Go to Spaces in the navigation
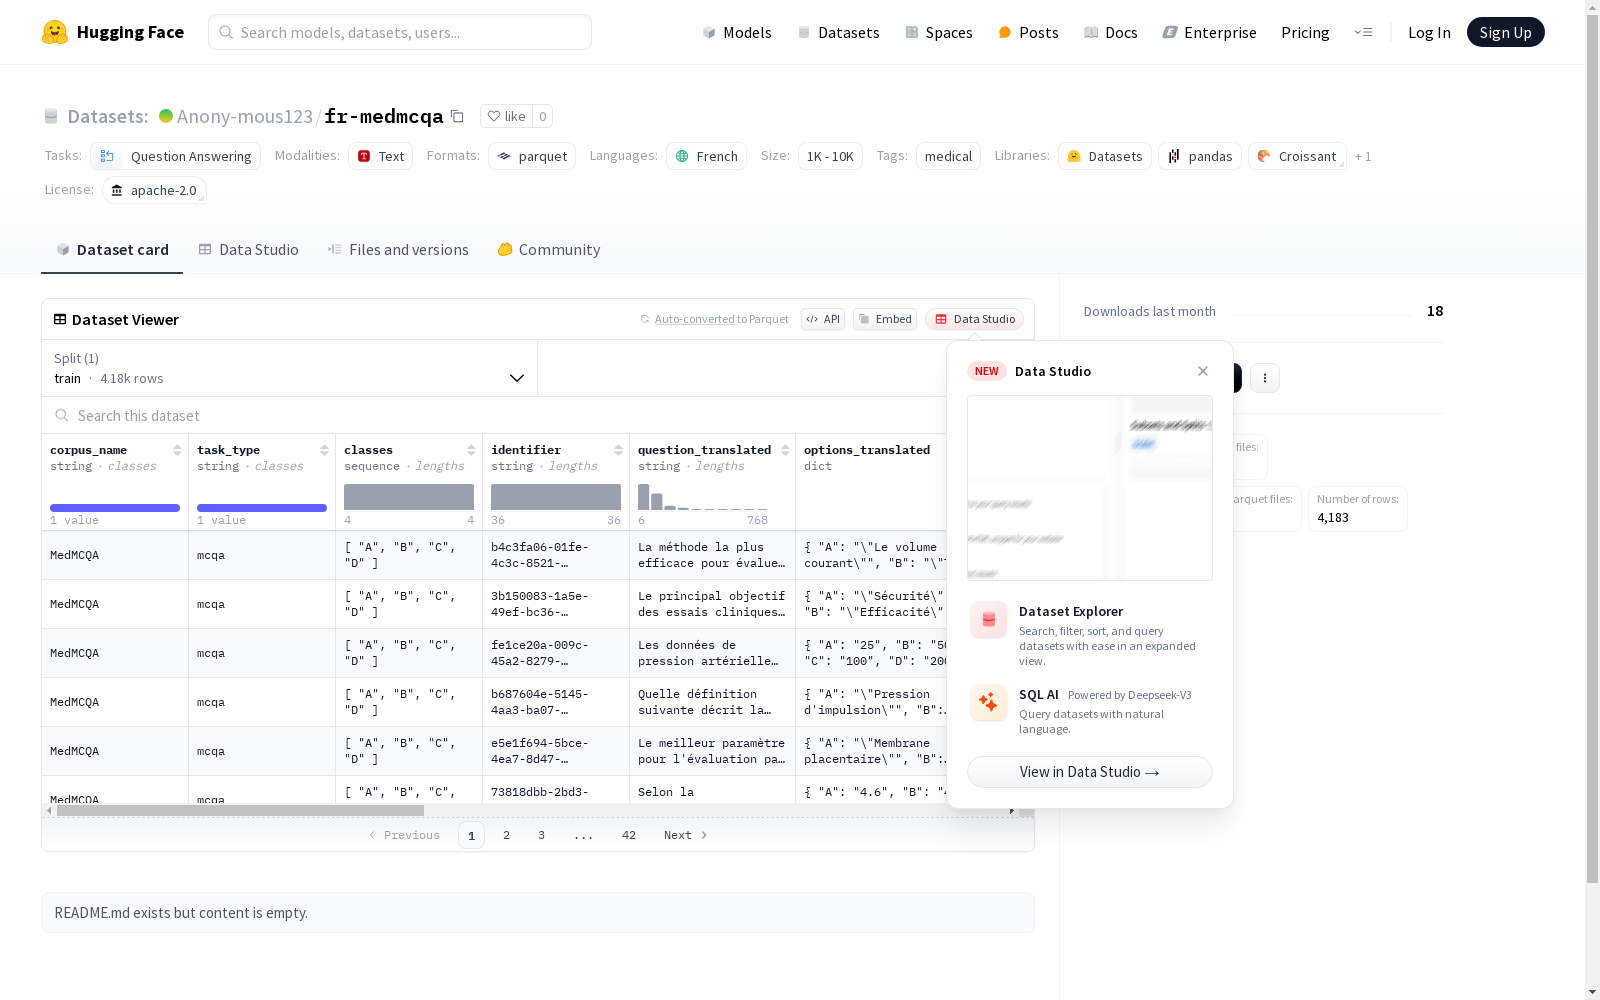This screenshot has width=1600, height=1000. (x=939, y=32)
